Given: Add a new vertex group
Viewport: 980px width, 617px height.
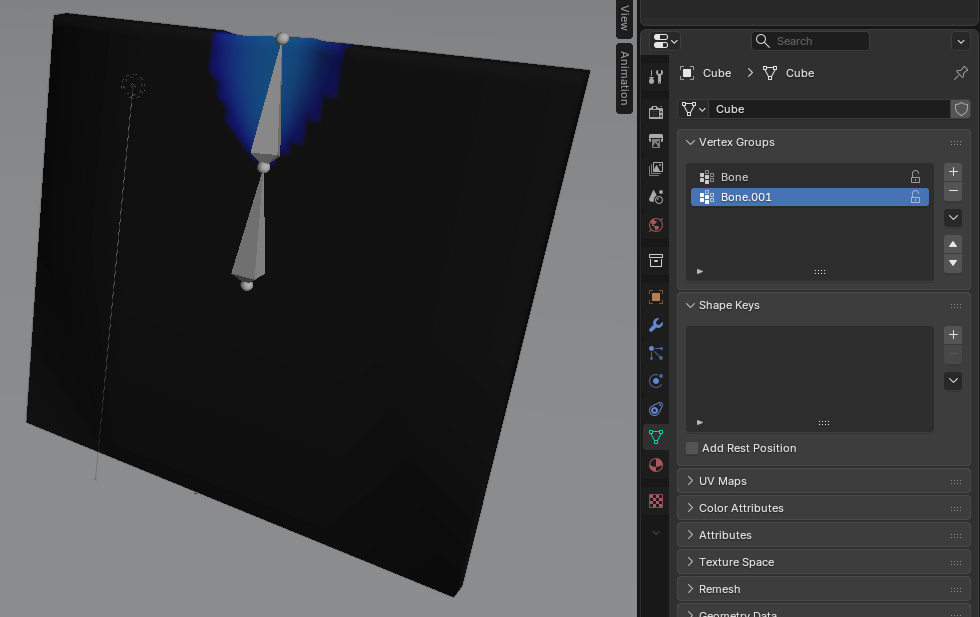Looking at the screenshot, I should [953, 172].
